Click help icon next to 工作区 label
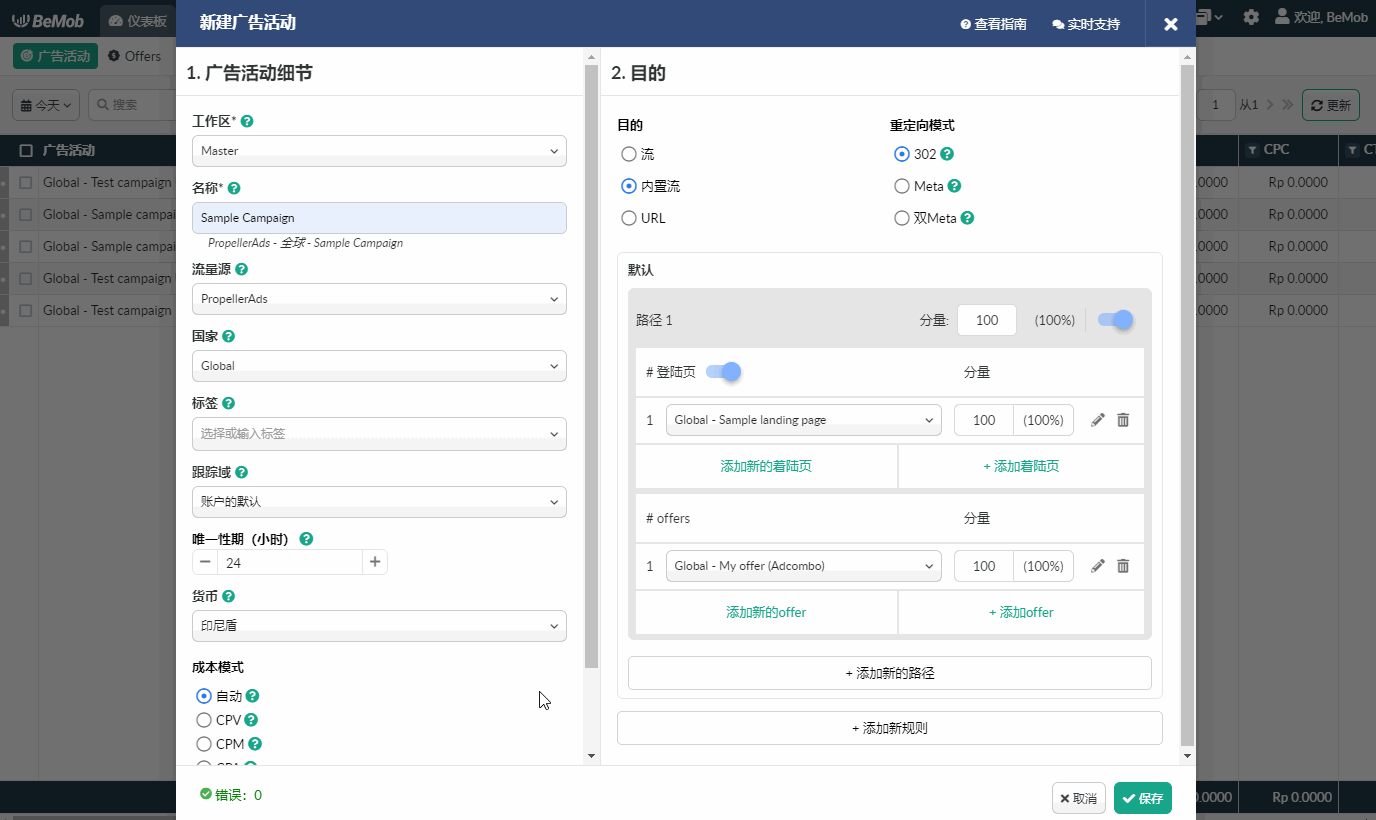The image size is (1376, 820). pyautogui.click(x=247, y=121)
